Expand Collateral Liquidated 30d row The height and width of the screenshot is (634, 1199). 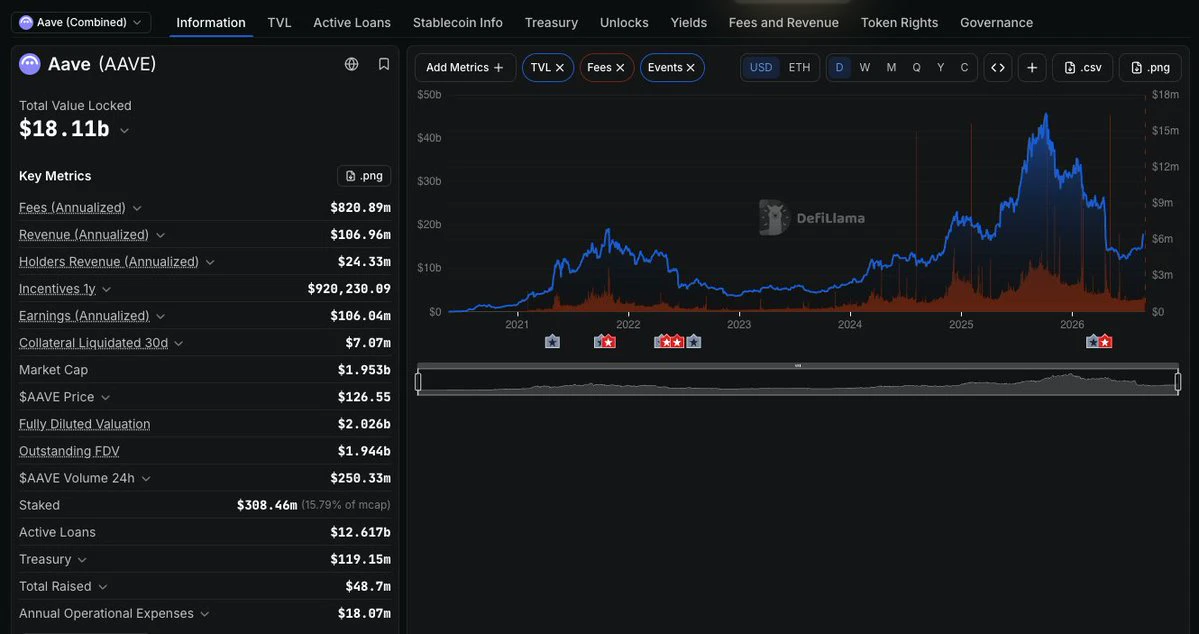coord(178,343)
